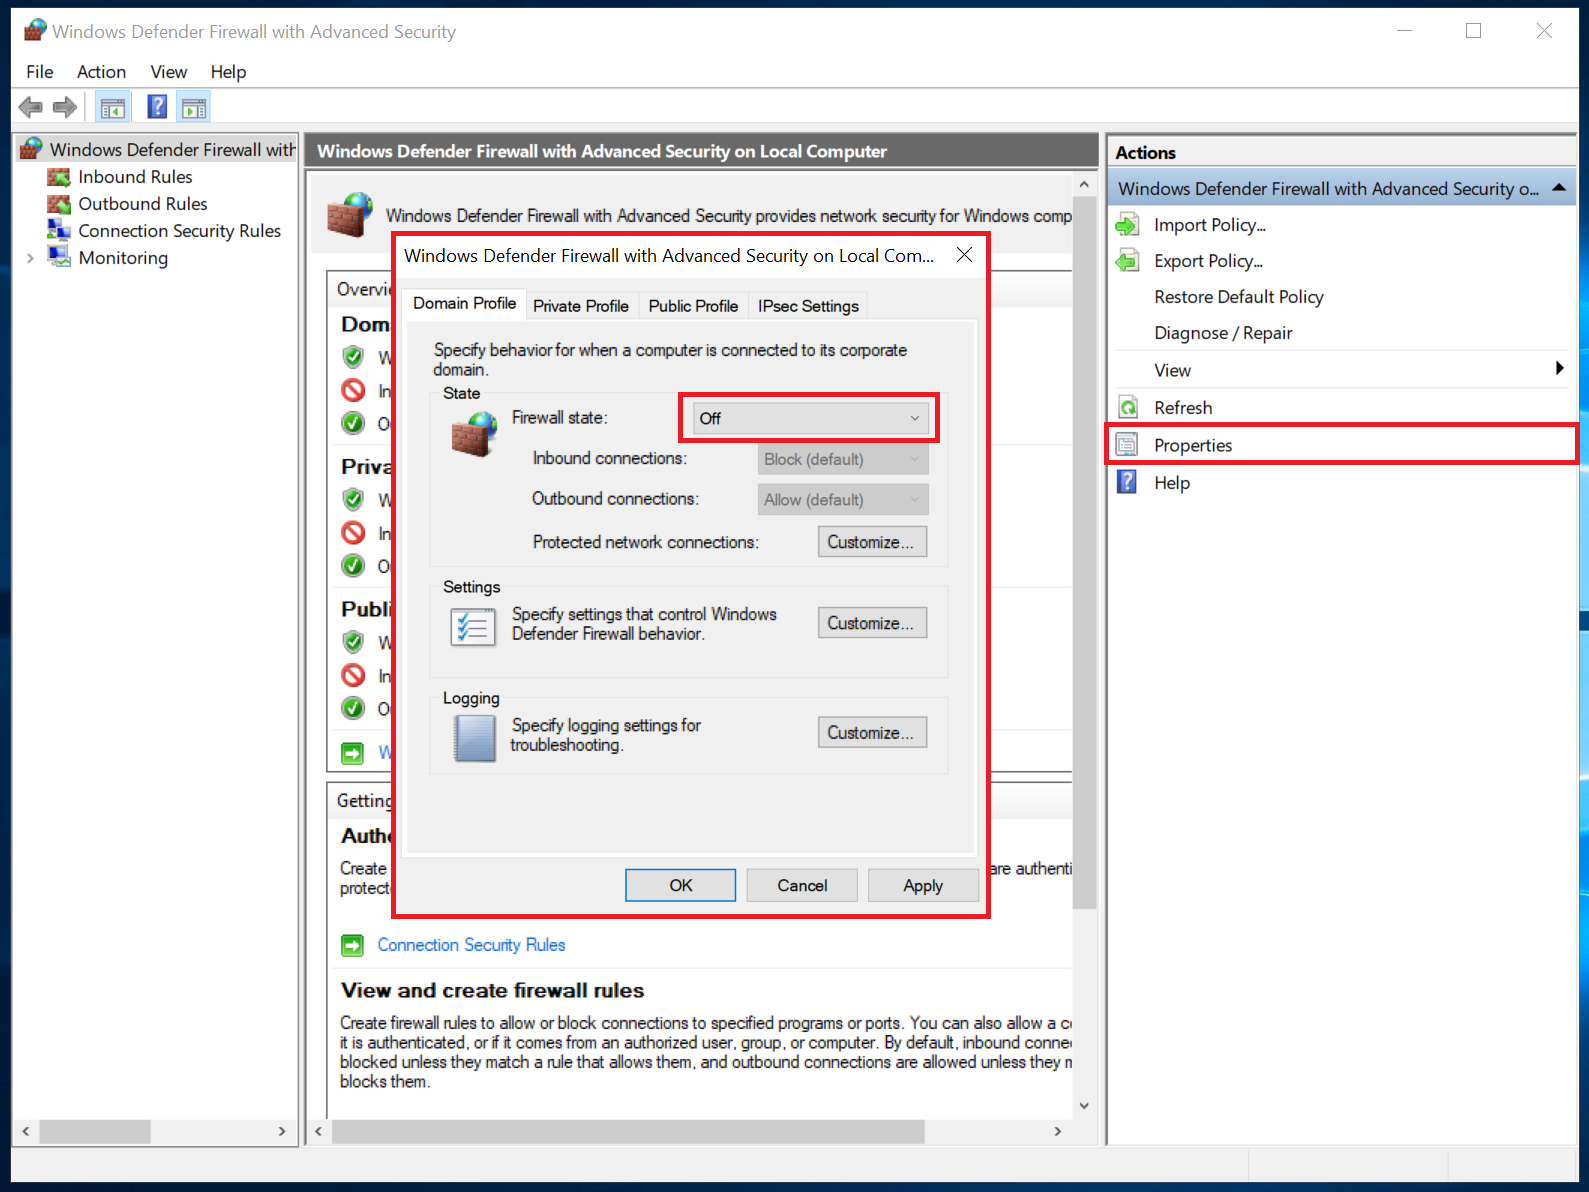Click Customize in the Logging section

tap(872, 733)
